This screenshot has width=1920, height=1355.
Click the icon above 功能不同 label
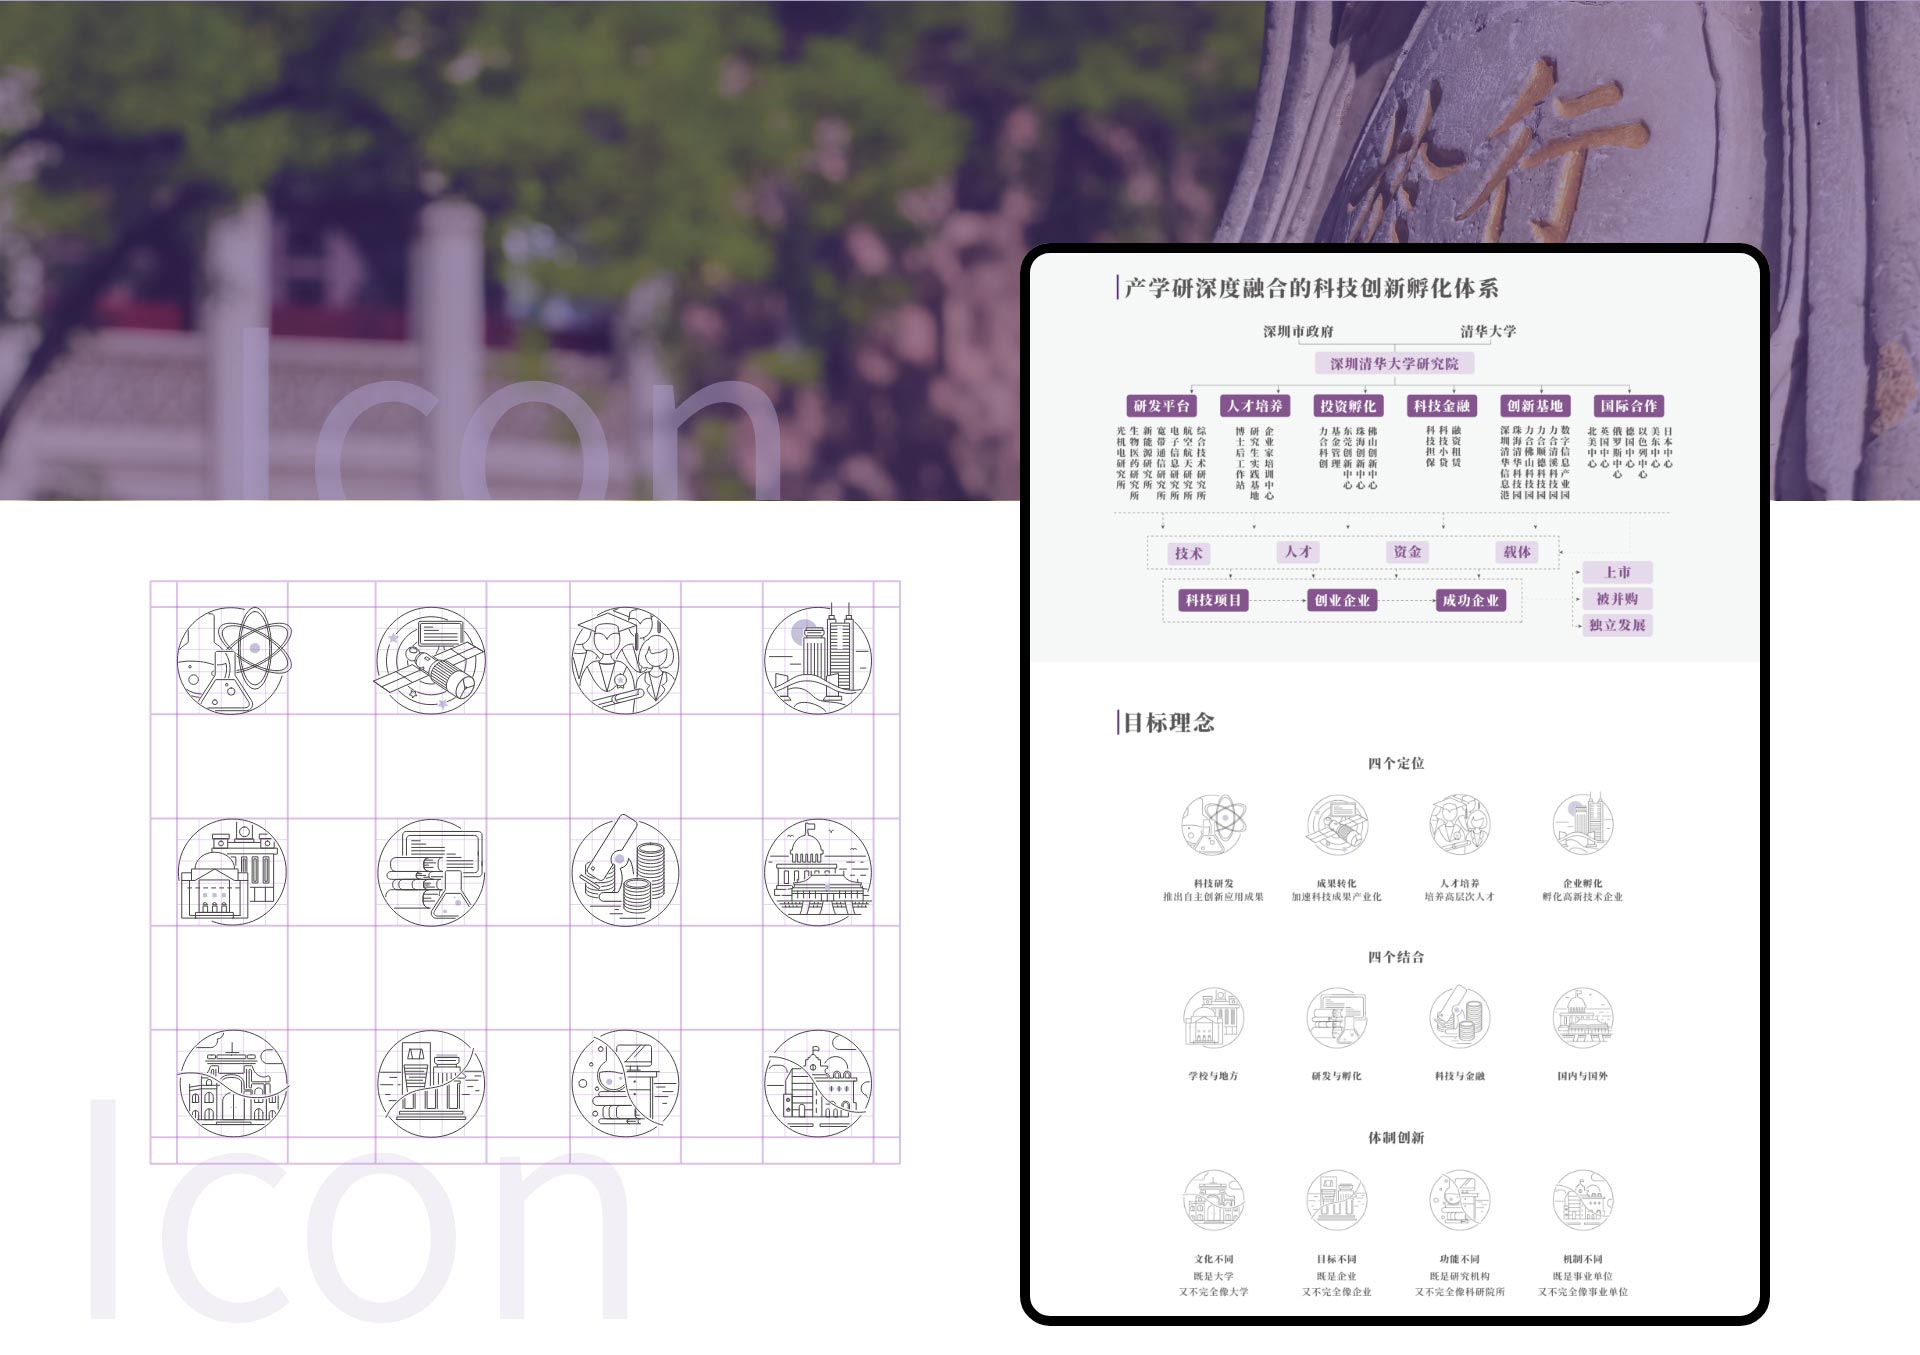(1459, 1199)
